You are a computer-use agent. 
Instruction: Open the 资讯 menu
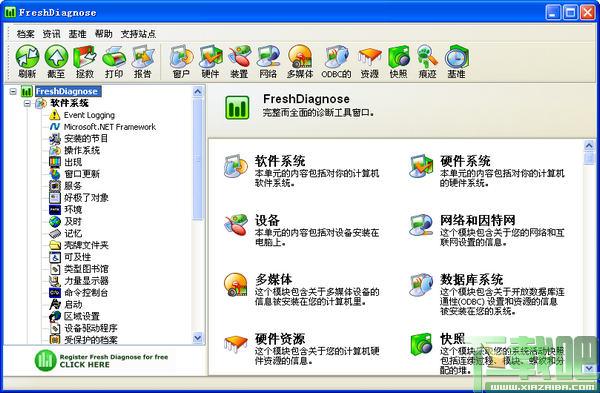pyautogui.click(x=51, y=34)
